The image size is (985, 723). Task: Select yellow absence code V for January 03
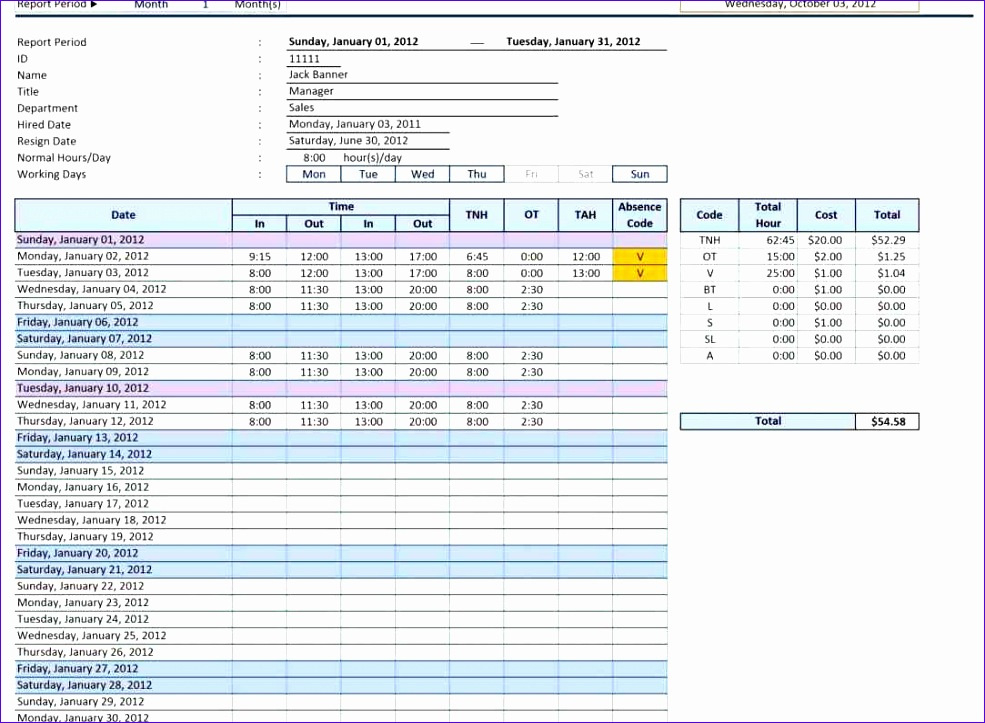pyautogui.click(x=639, y=273)
